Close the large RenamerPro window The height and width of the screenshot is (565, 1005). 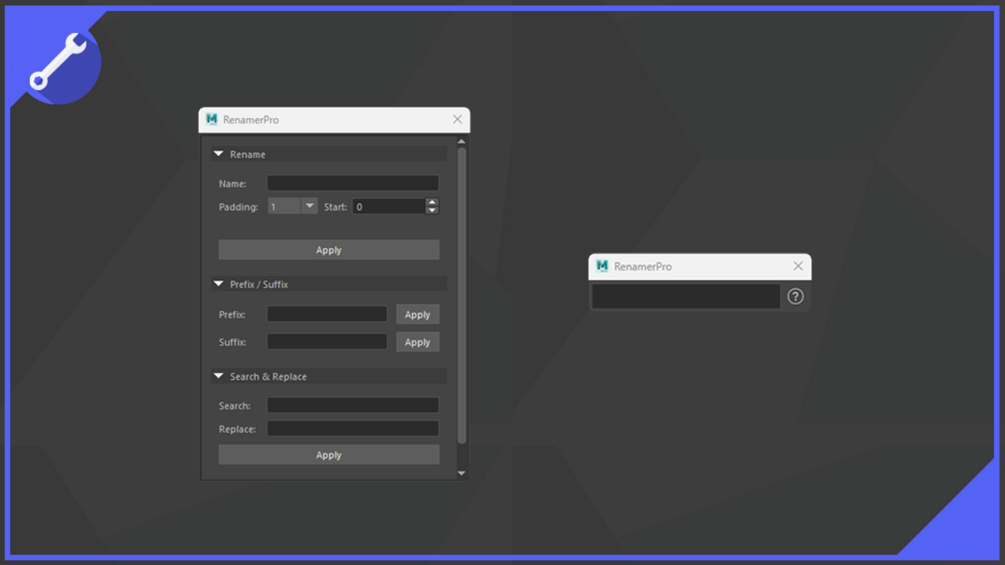coord(457,119)
